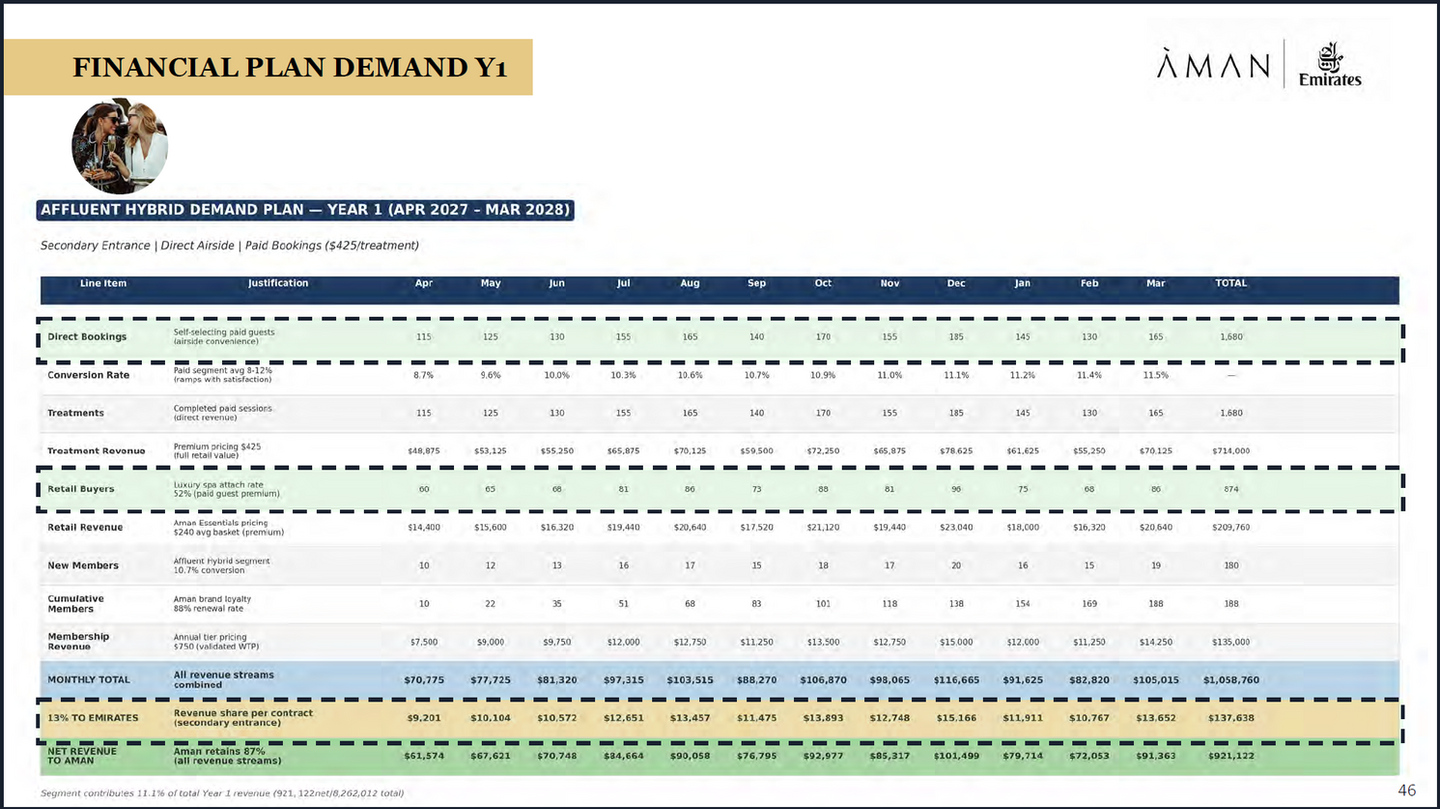The width and height of the screenshot is (1440, 809).
Task: Click the Retail Revenue total $209,760
Action: 1231,527
